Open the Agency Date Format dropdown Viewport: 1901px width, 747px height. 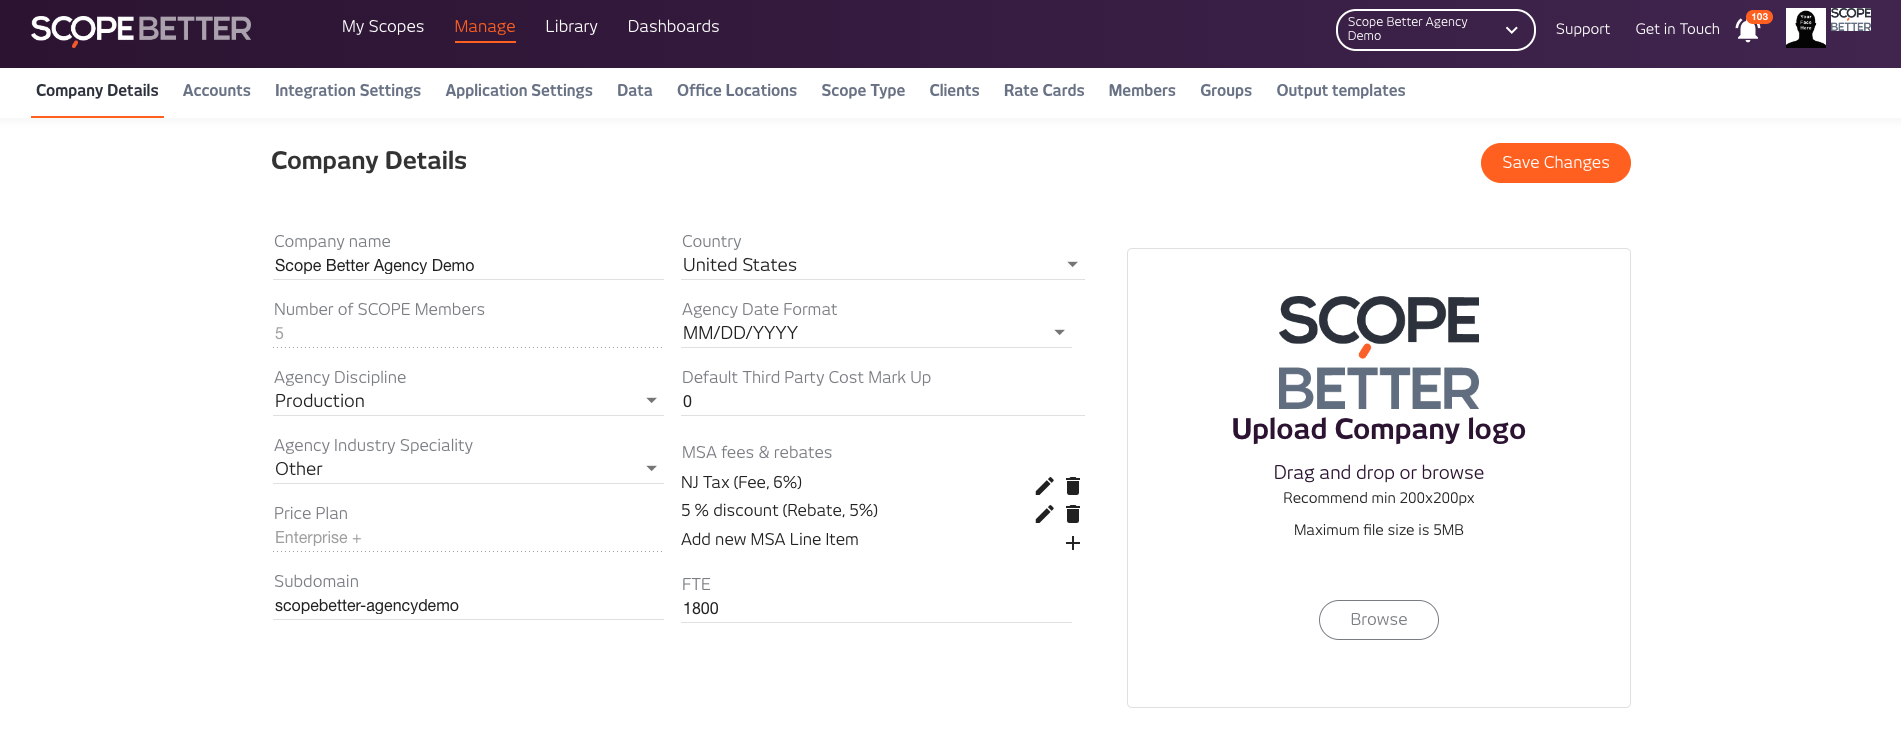tap(876, 333)
